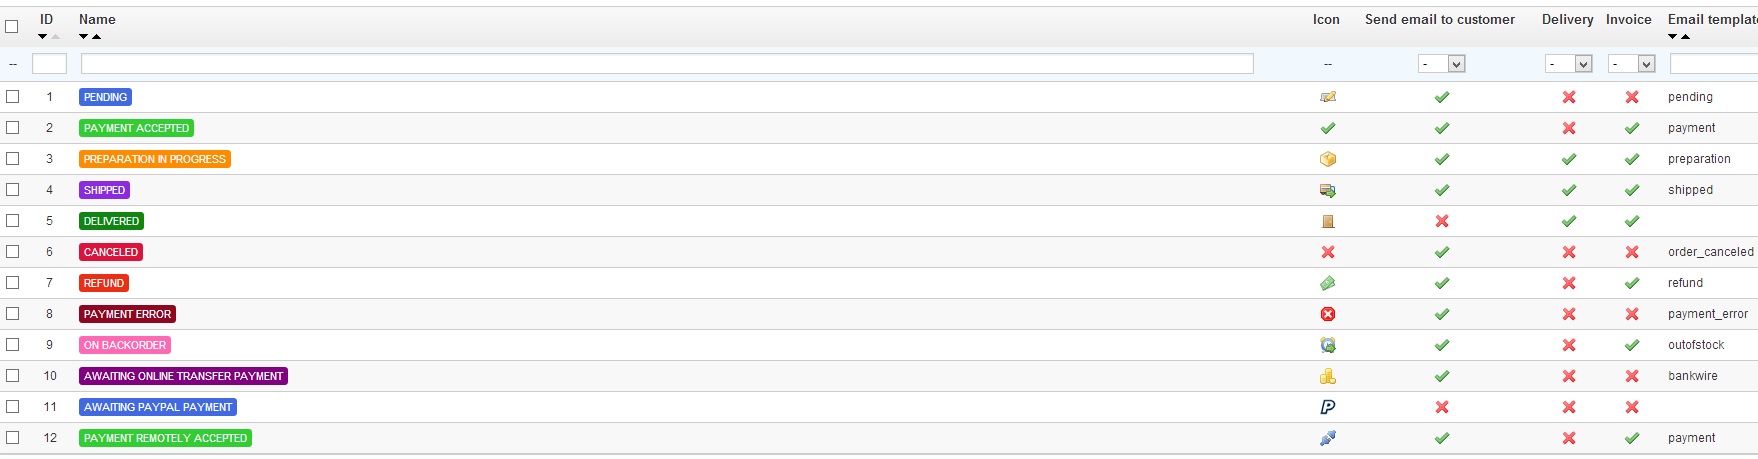Open the Send email filter dropdown

pyautogui.click(x=1442, y=64)
